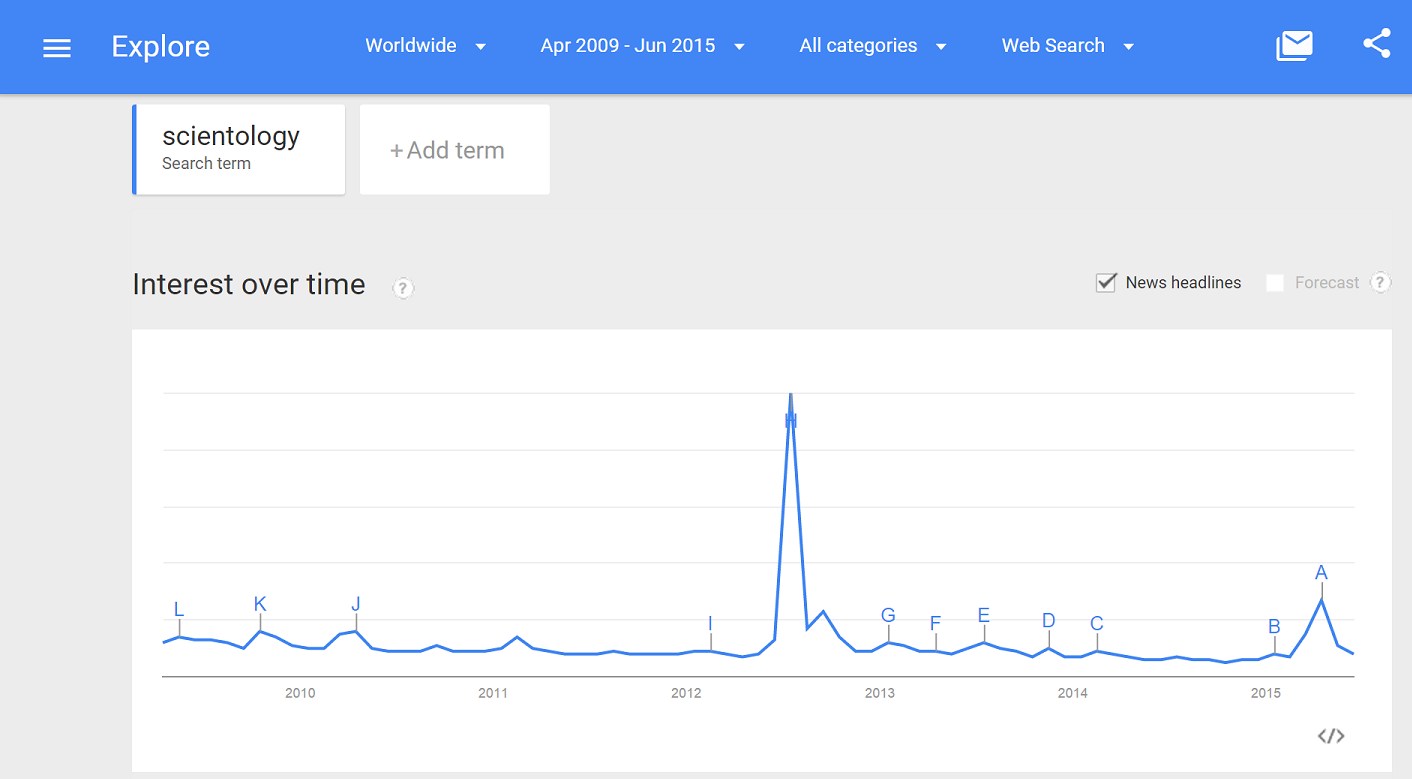Select the scientology search term card
Screen dimensions: 1412x779
(239, 149)
